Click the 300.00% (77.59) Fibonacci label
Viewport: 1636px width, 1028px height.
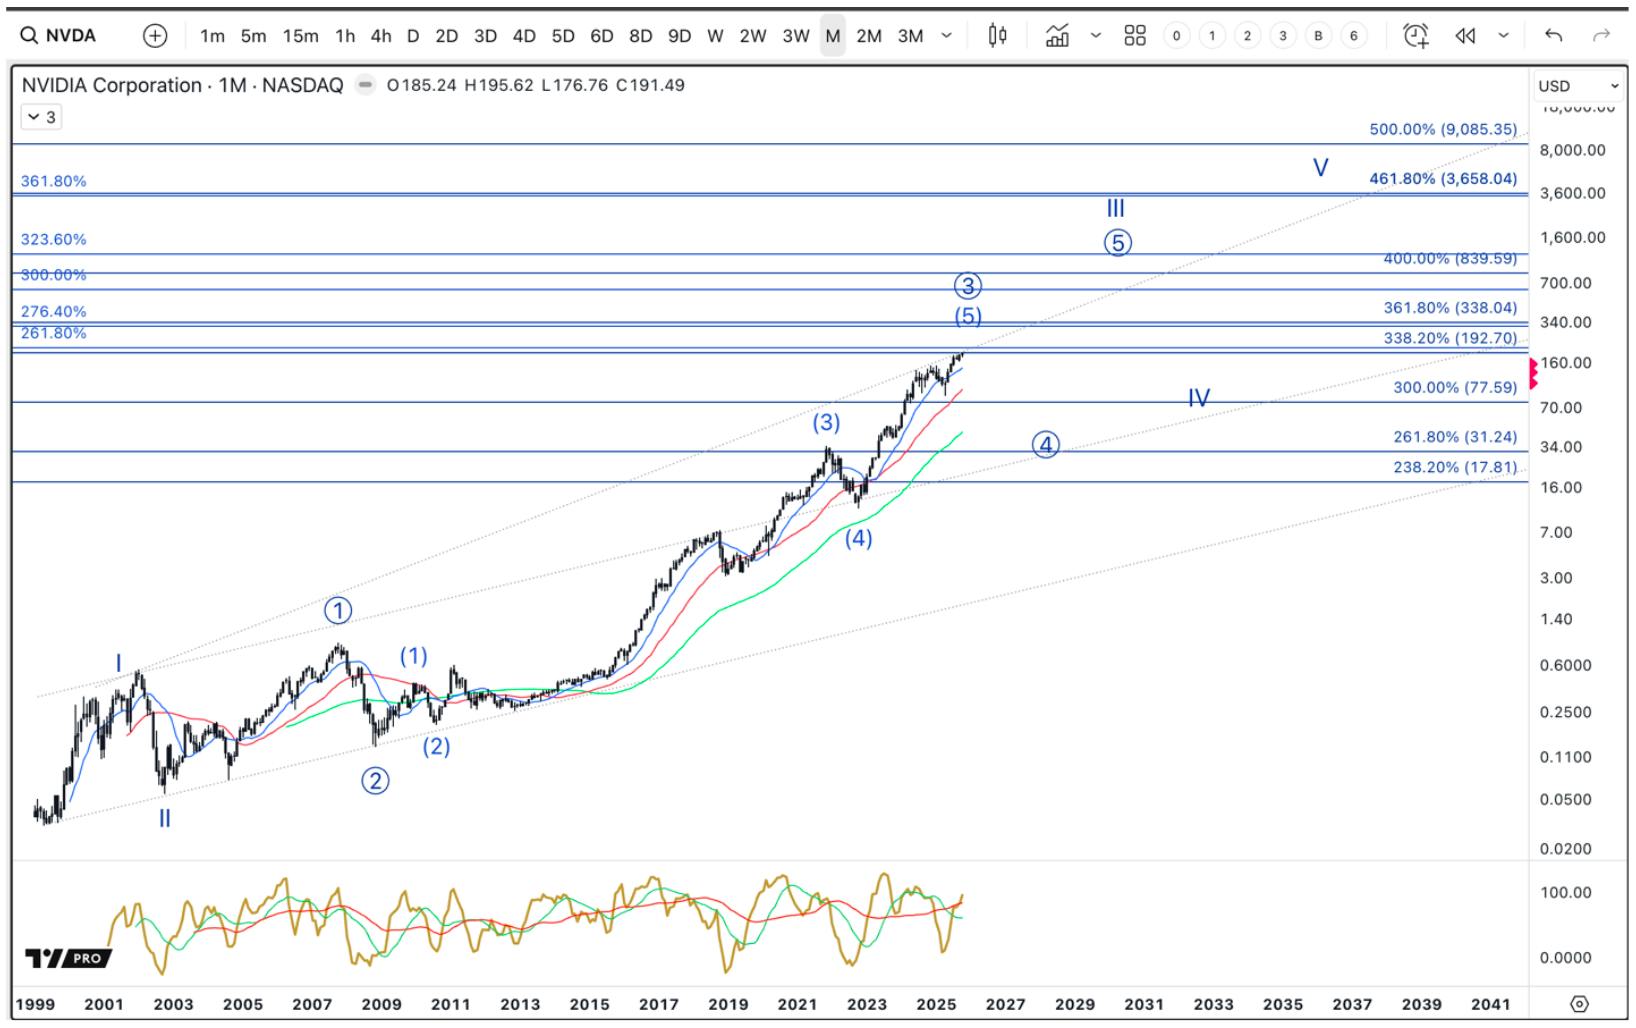tap(1455, 387)
